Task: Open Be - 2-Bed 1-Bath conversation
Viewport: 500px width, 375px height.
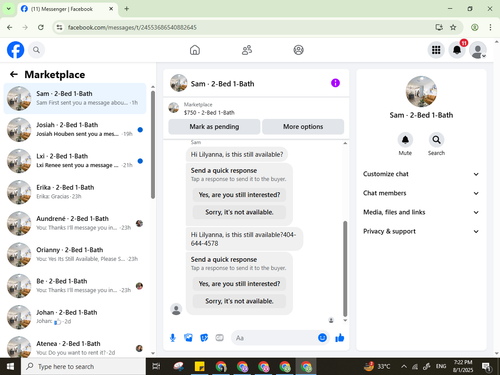Action: click(75, 286)
